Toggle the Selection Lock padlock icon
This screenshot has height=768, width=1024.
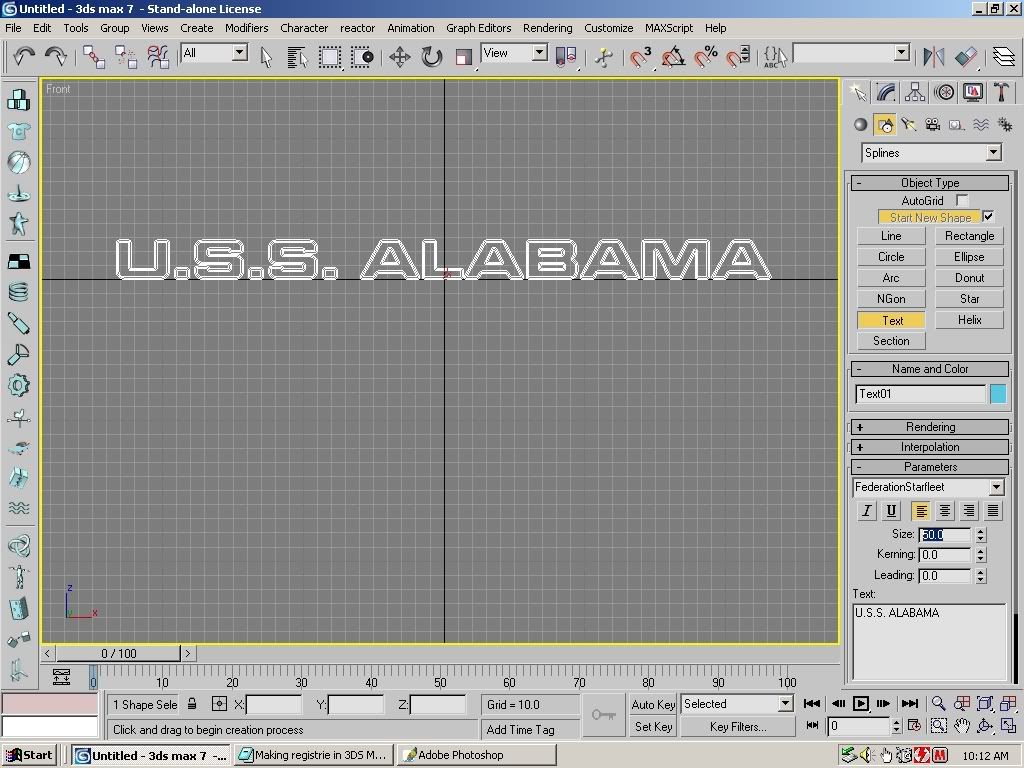click(192, 704)
